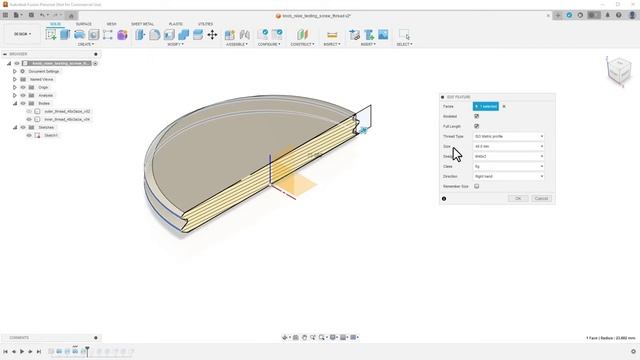Open the data panel grid icon

click(x=5, y=16)
